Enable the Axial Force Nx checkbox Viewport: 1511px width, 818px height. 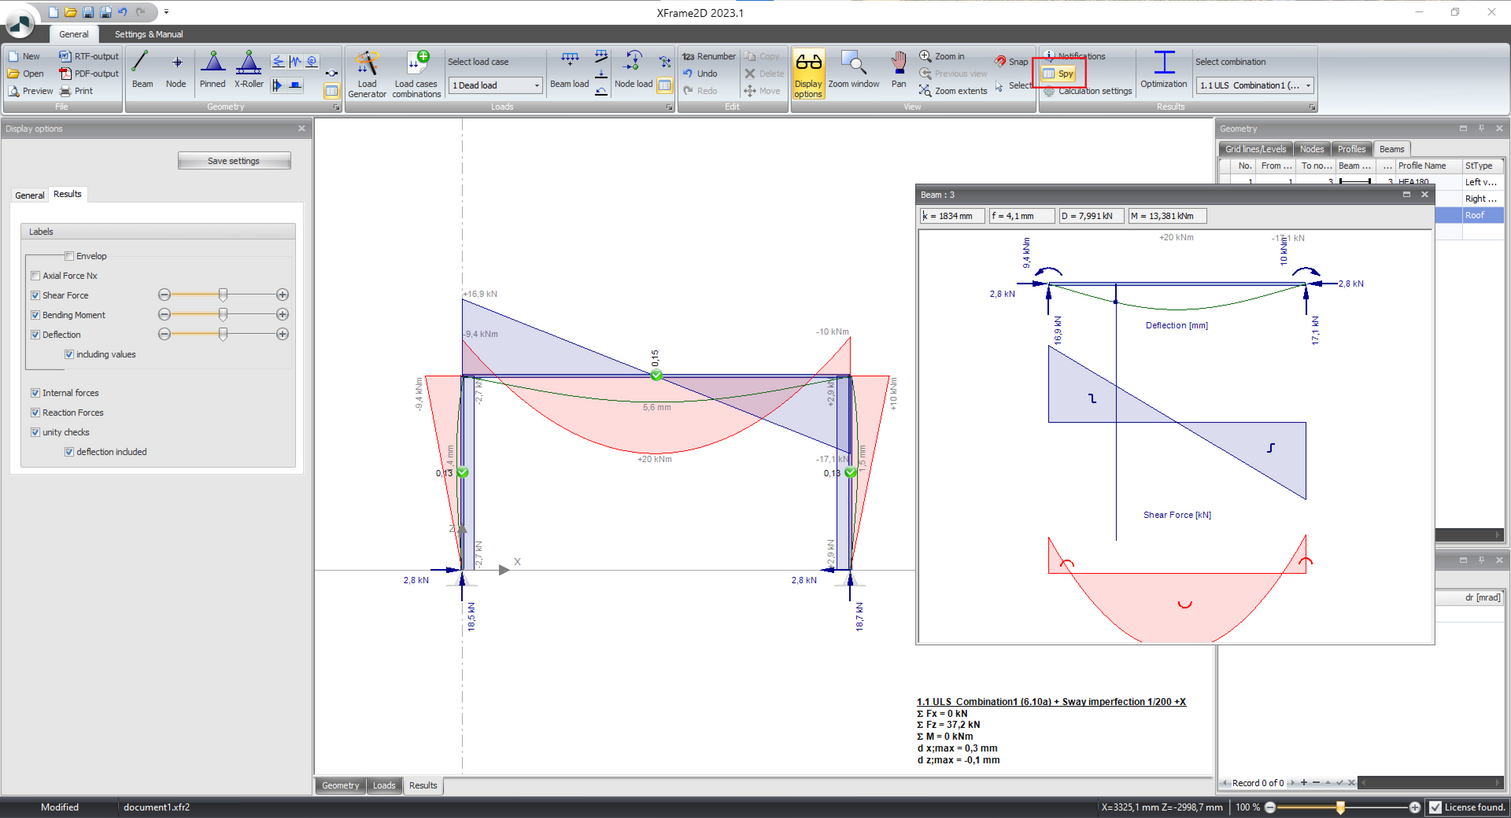point(36,276)
